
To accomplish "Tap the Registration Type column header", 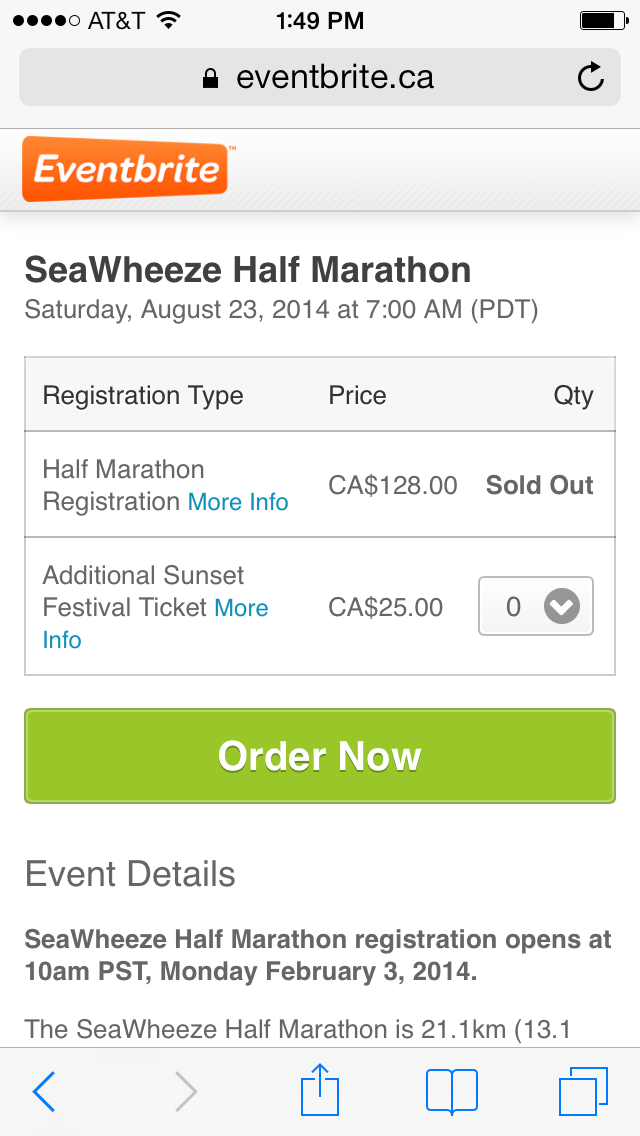I will [143, 395].
